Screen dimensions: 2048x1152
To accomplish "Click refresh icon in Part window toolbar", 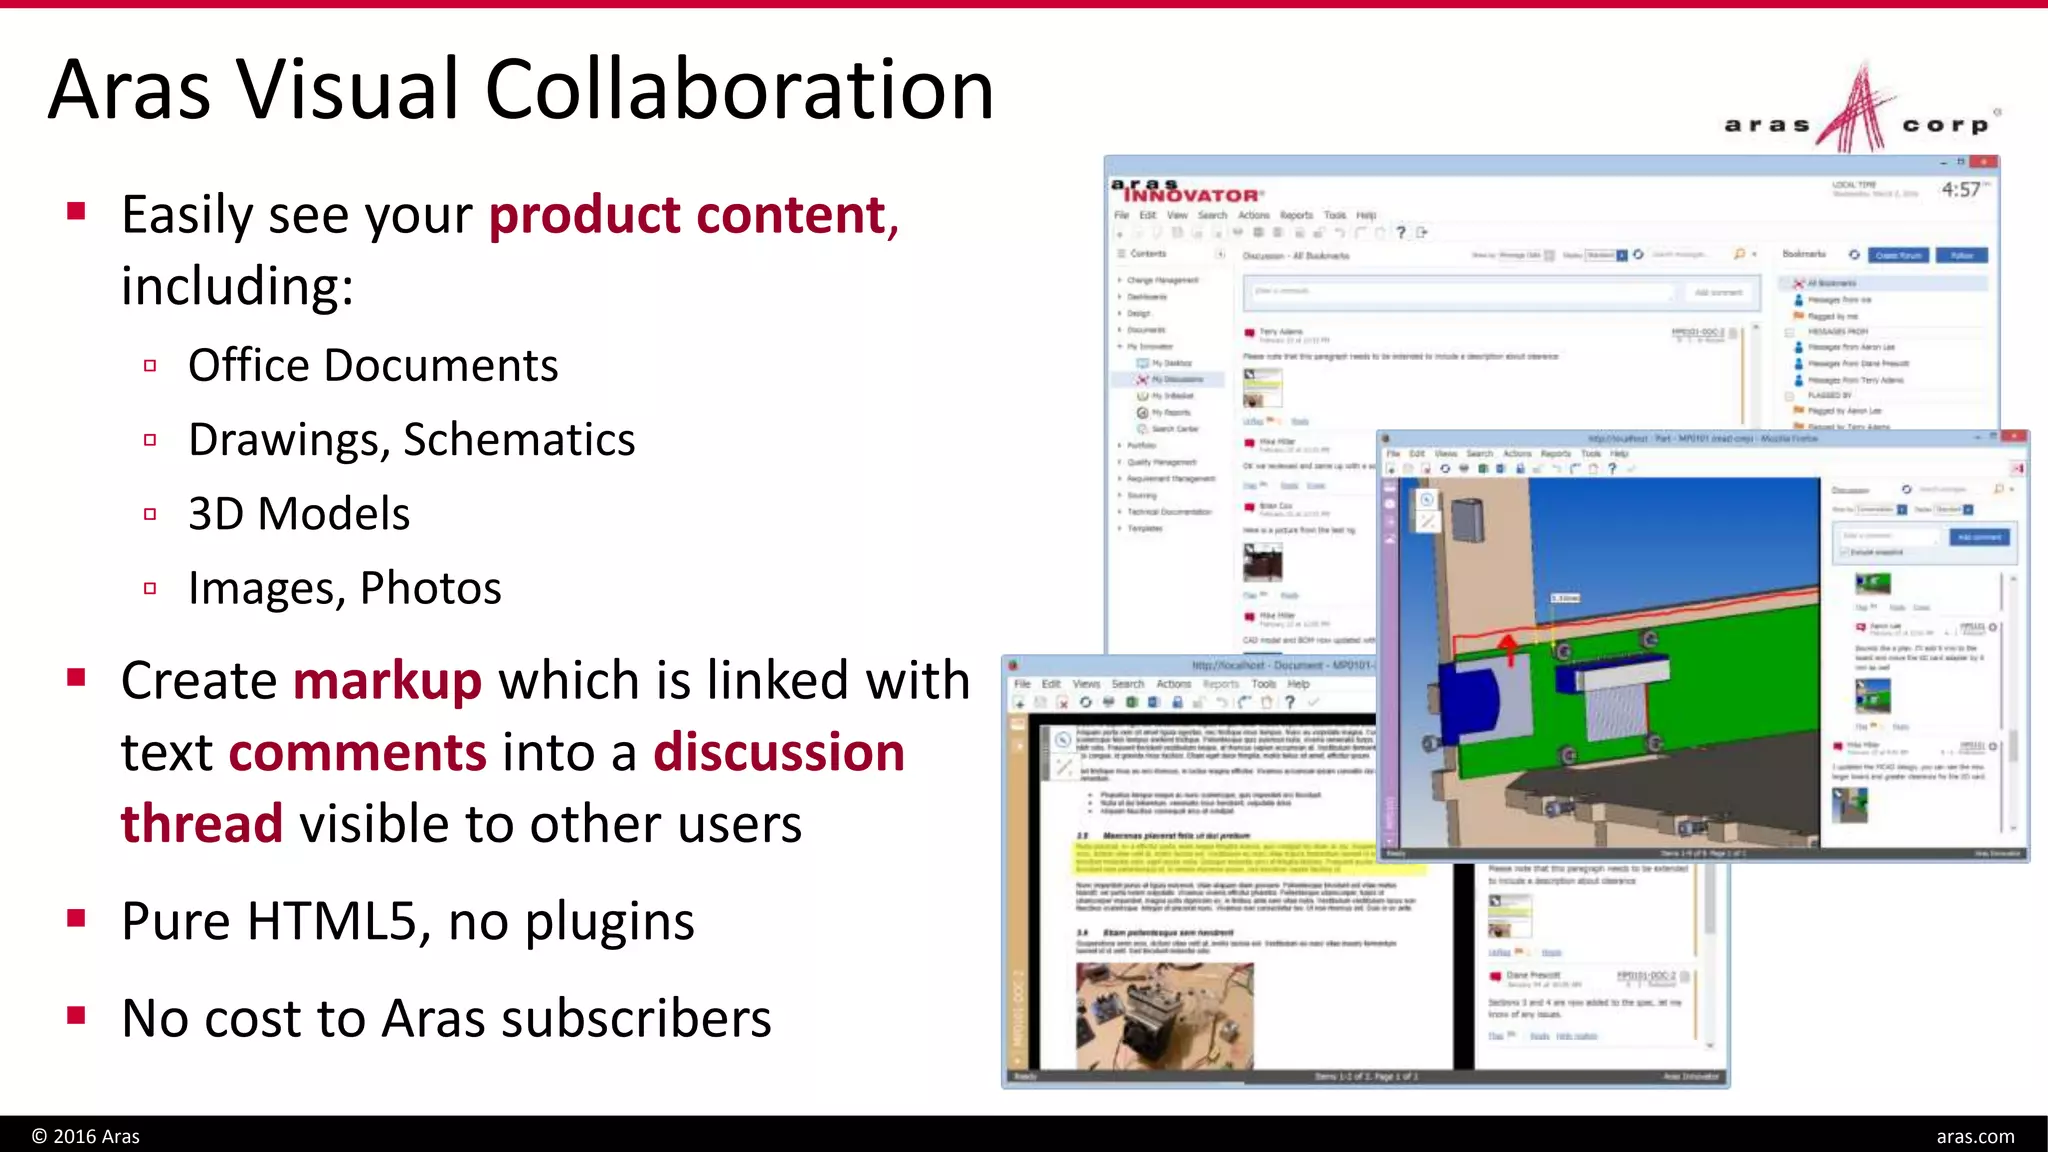I will (x=1445, y=468).
